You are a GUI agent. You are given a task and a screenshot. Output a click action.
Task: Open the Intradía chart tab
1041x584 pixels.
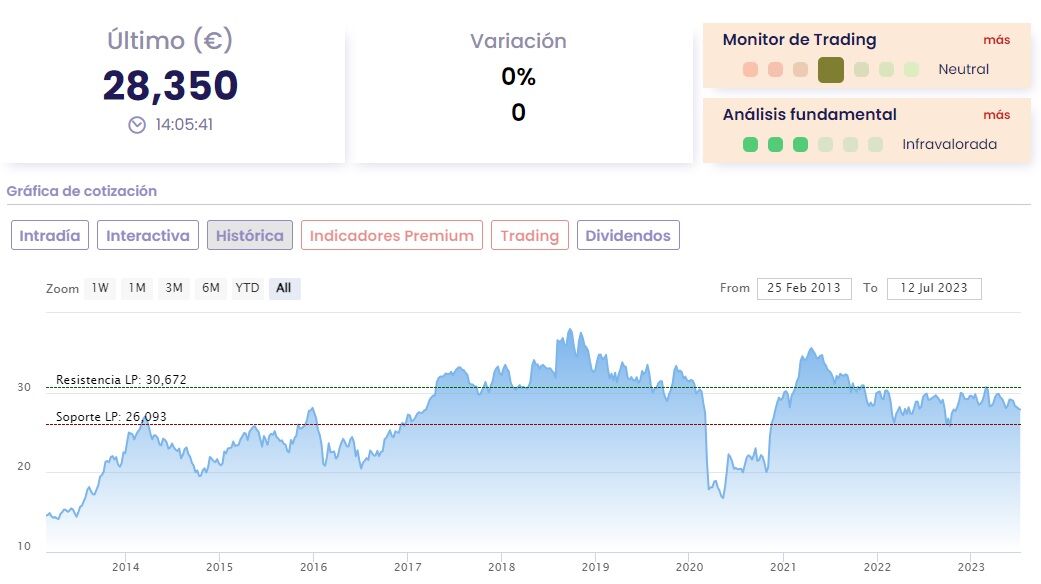click(50, 236)
